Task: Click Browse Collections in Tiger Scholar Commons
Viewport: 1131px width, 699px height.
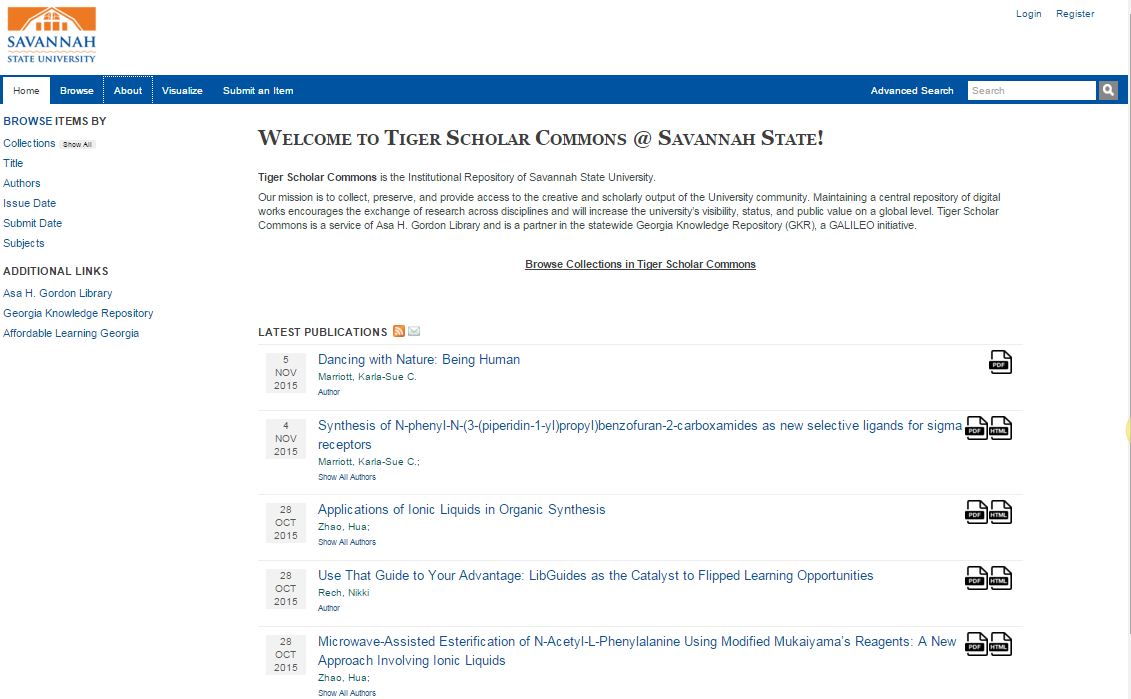Action: pos(641,264)
